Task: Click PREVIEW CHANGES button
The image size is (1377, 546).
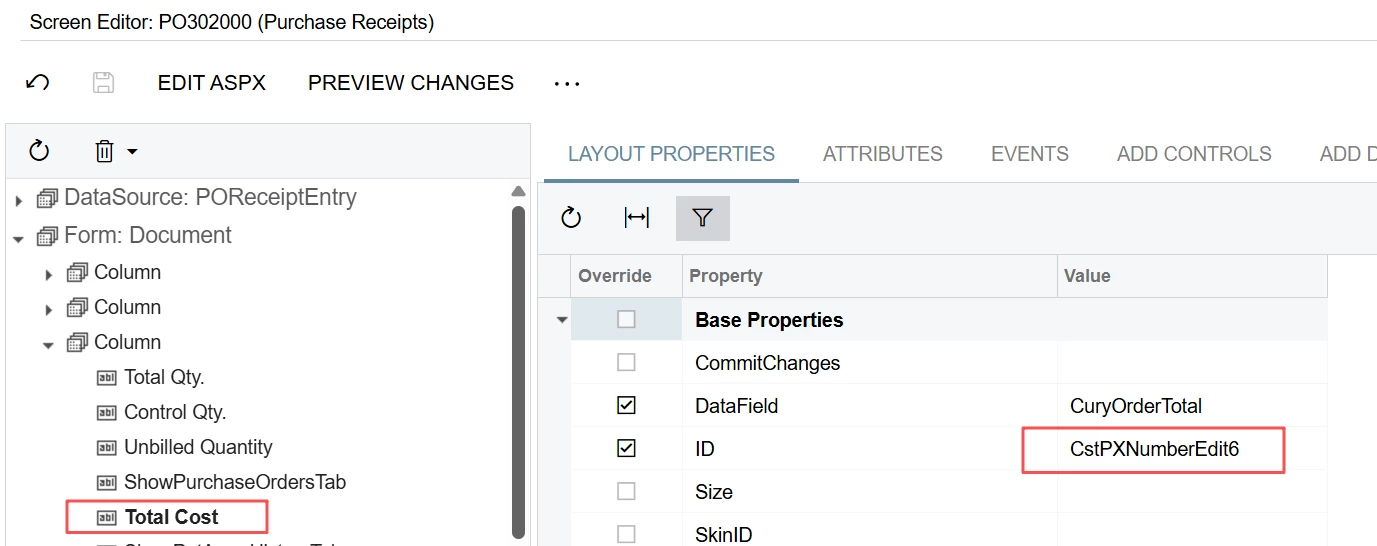Action: (411, 83)
